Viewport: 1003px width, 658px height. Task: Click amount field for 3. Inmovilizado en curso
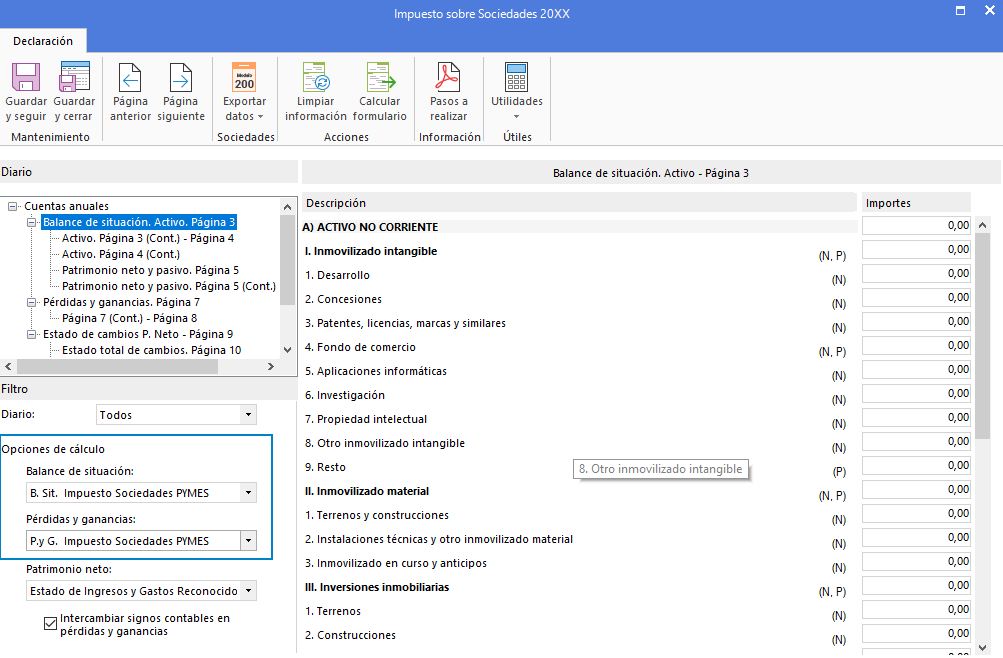click(x=916, y=561)
